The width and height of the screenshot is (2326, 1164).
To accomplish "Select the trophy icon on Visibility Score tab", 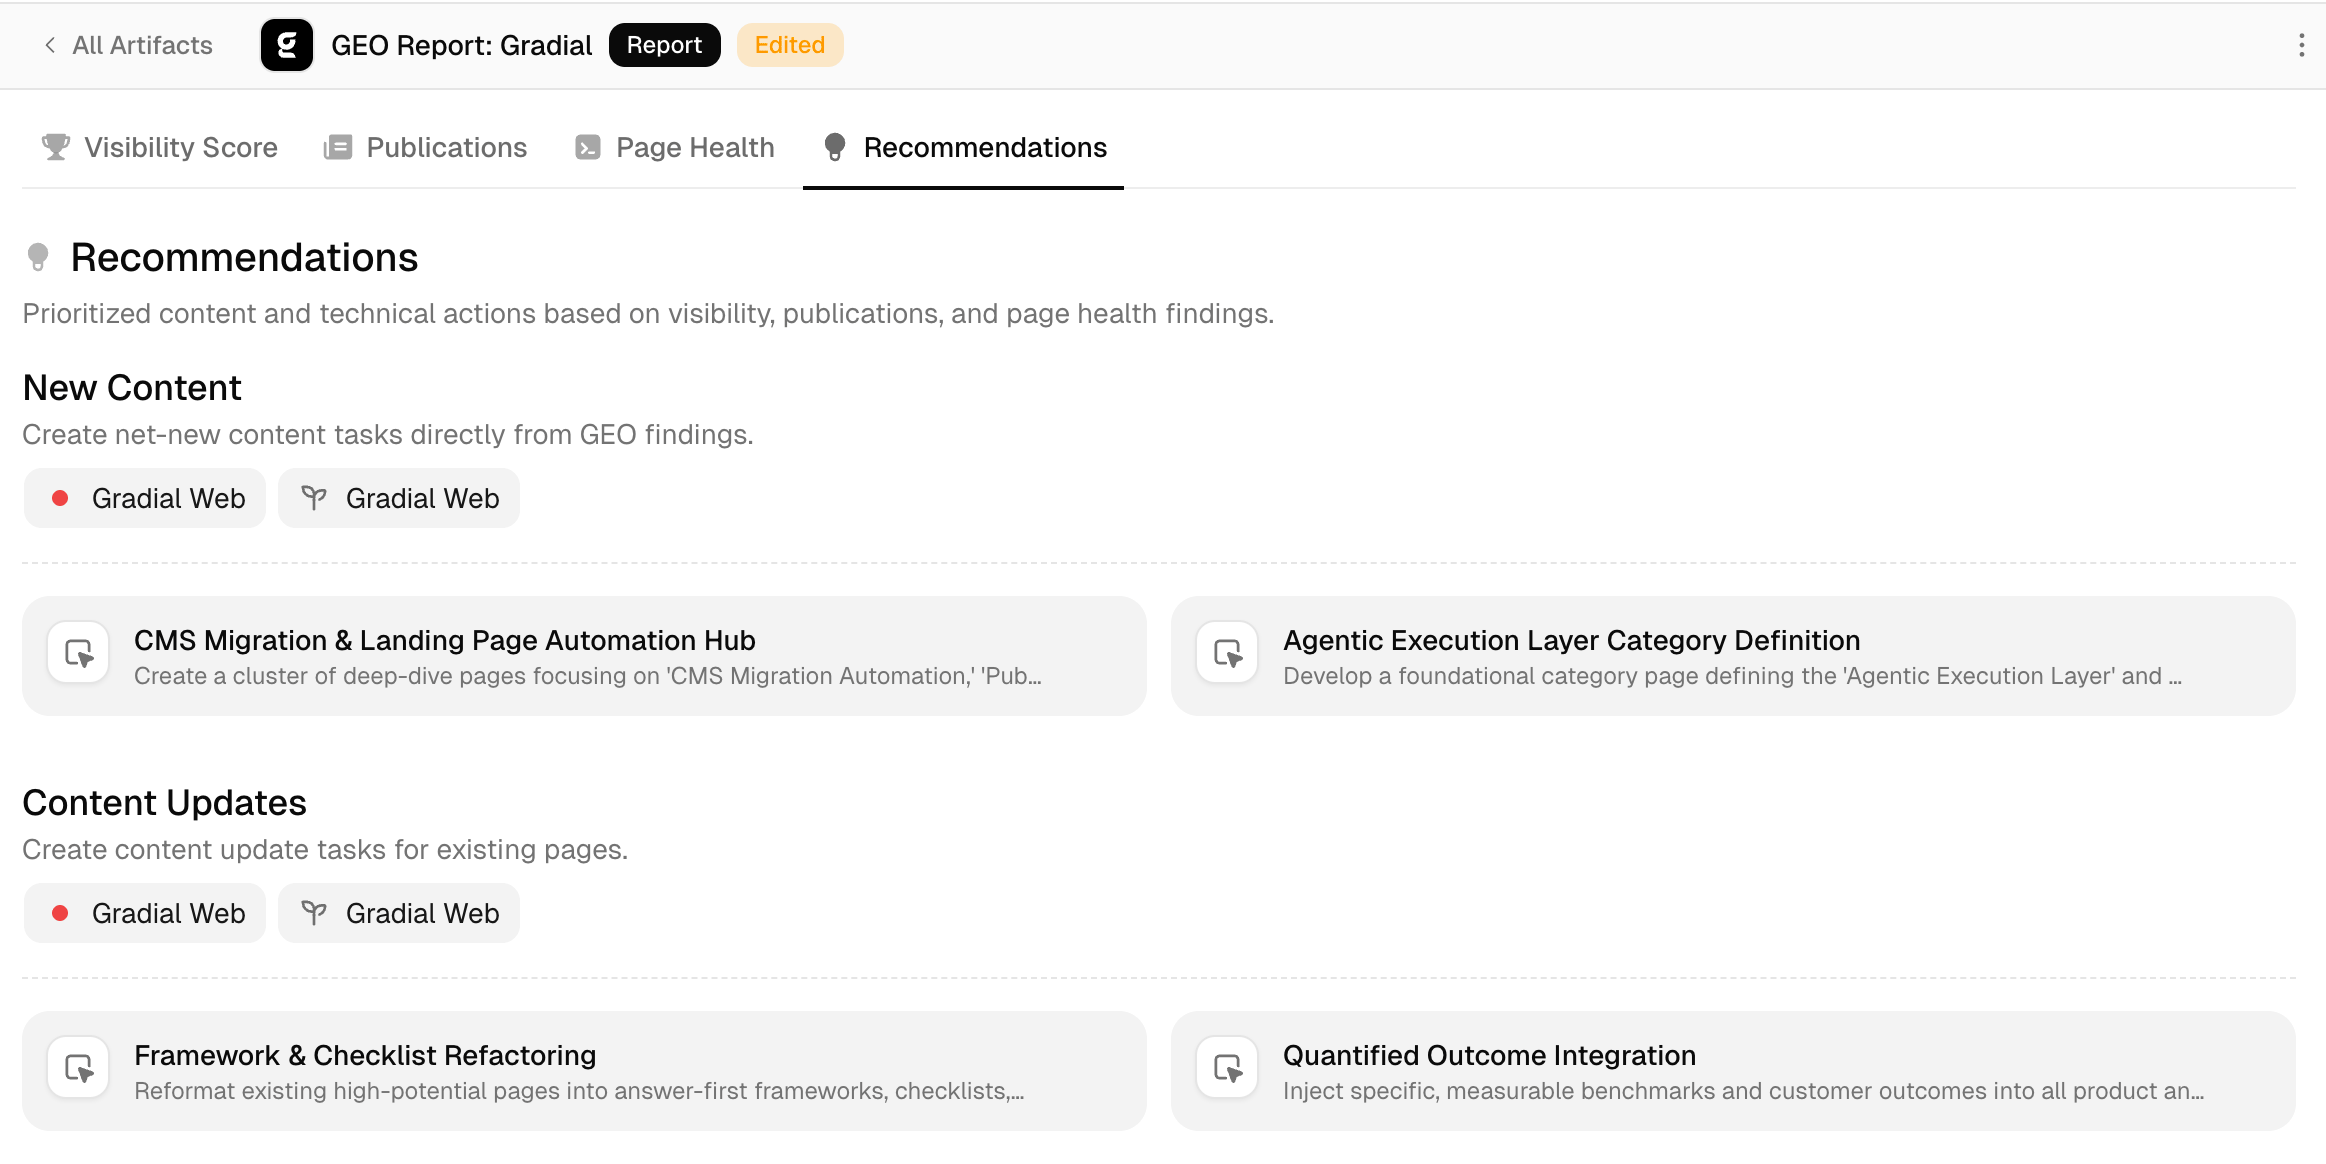I will point(56,147).
